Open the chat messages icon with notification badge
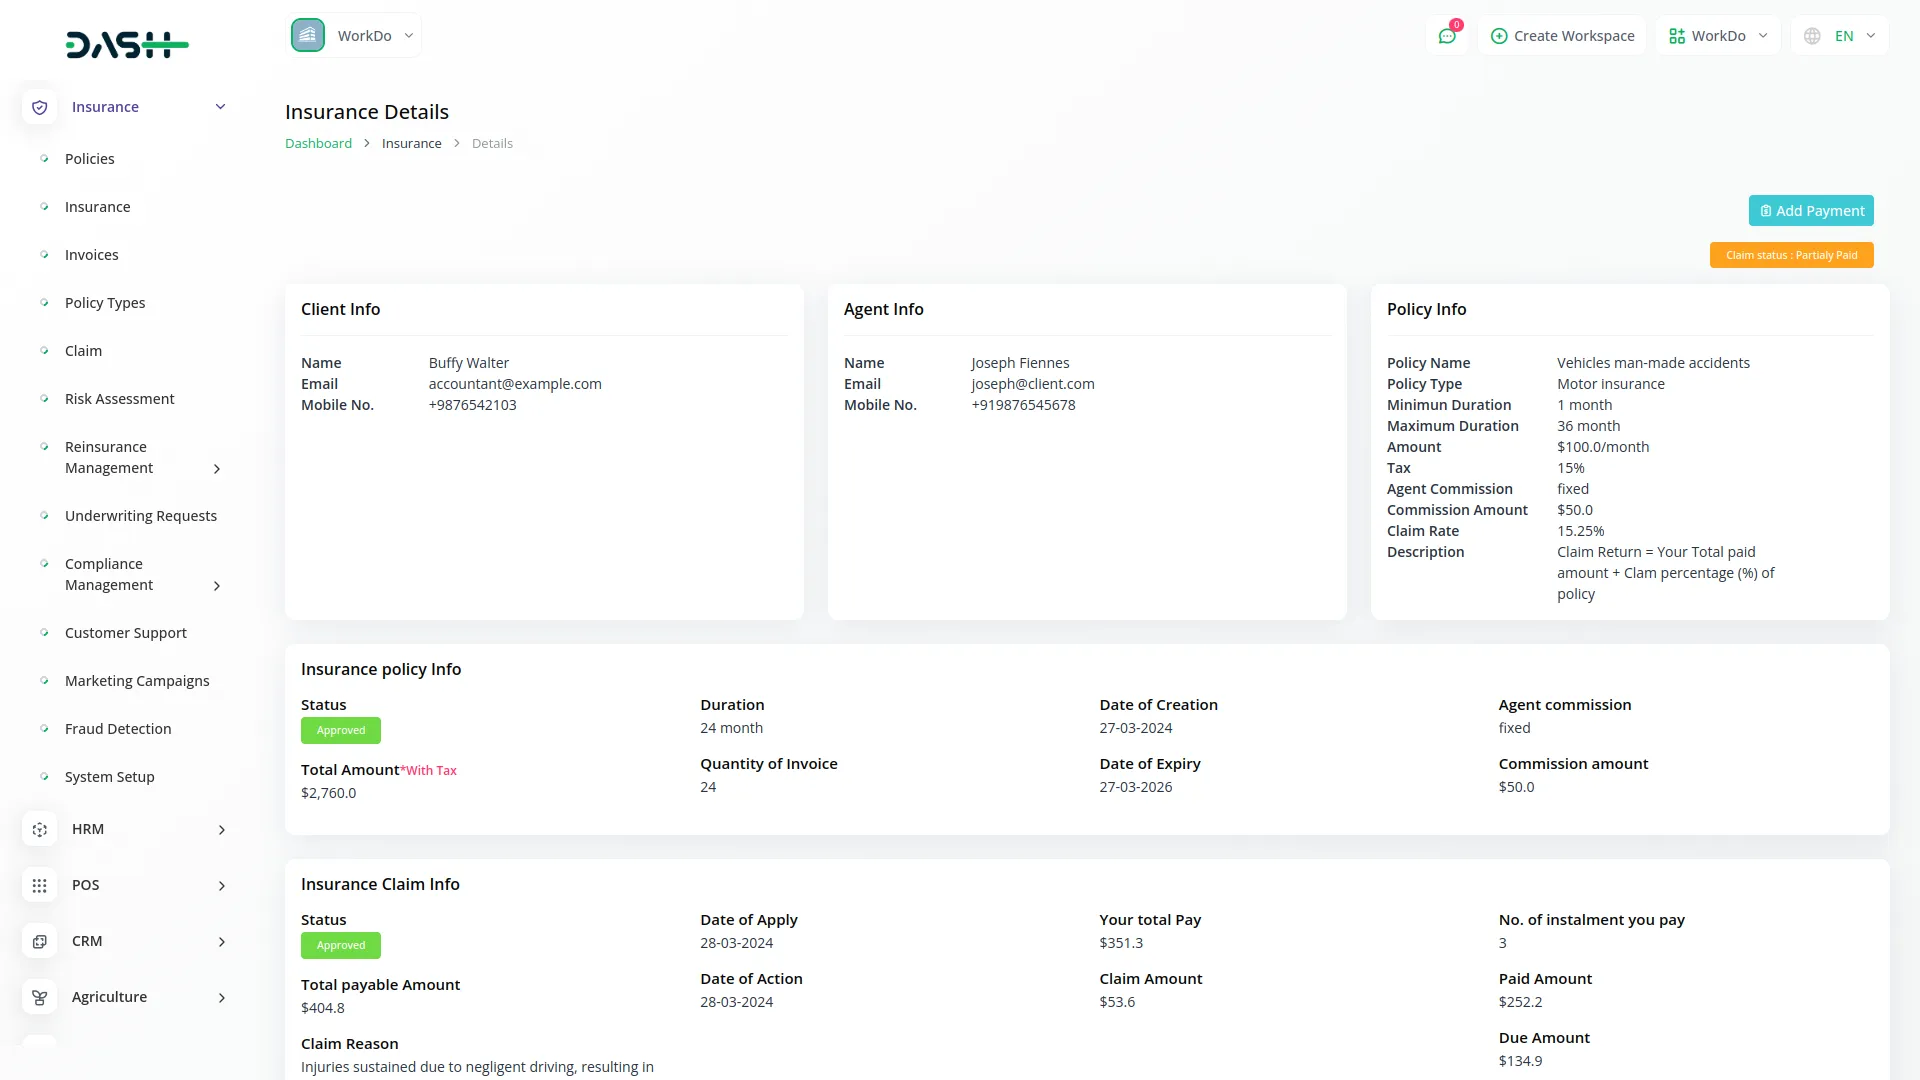Viewport: 1920px width, 1080px height. click(x=1447, y=35)
